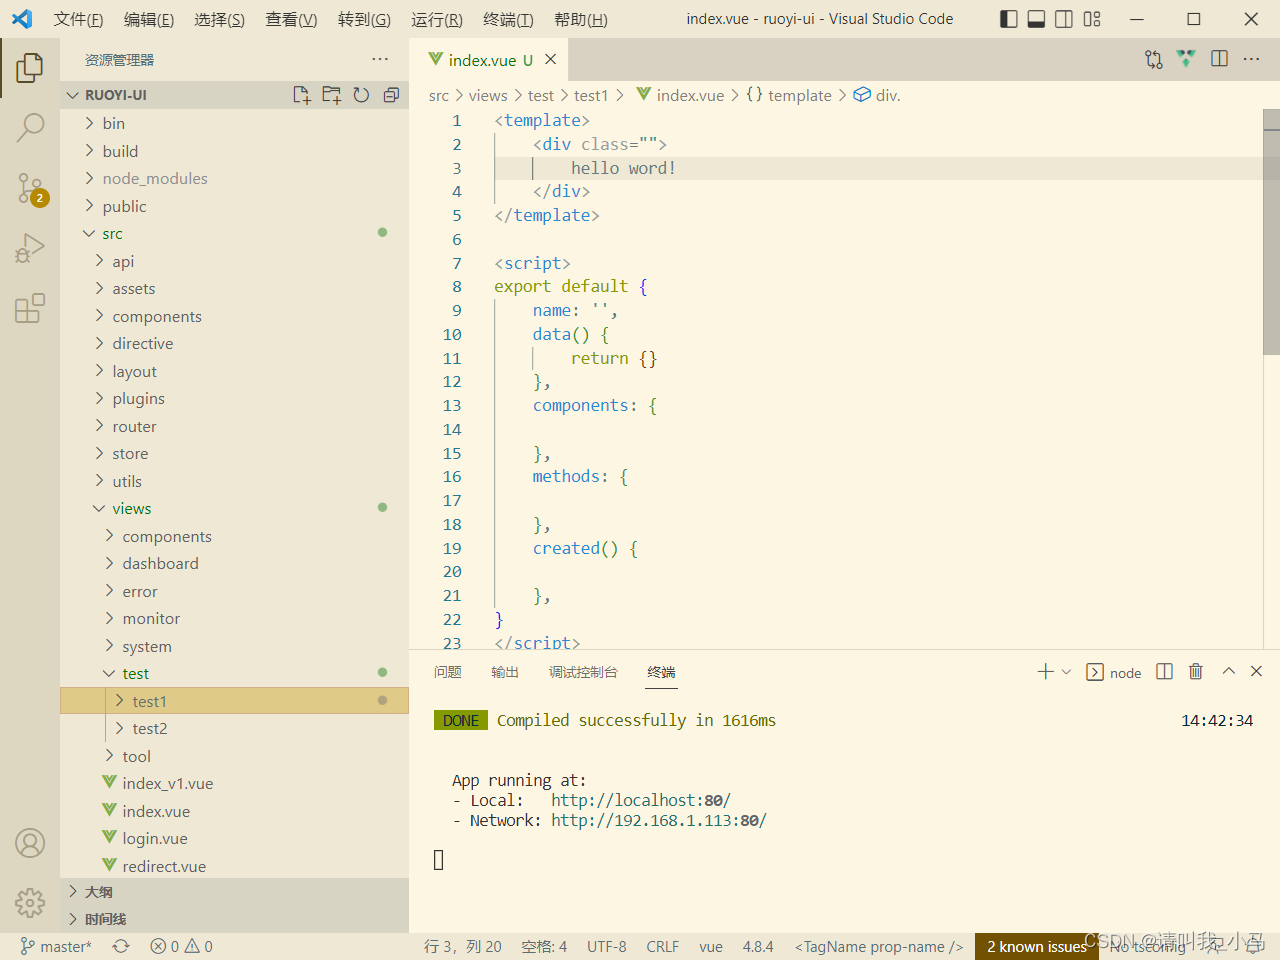Click the editor vertical scrollbar thumb

pyautogui.click(x=1271, y=232)
